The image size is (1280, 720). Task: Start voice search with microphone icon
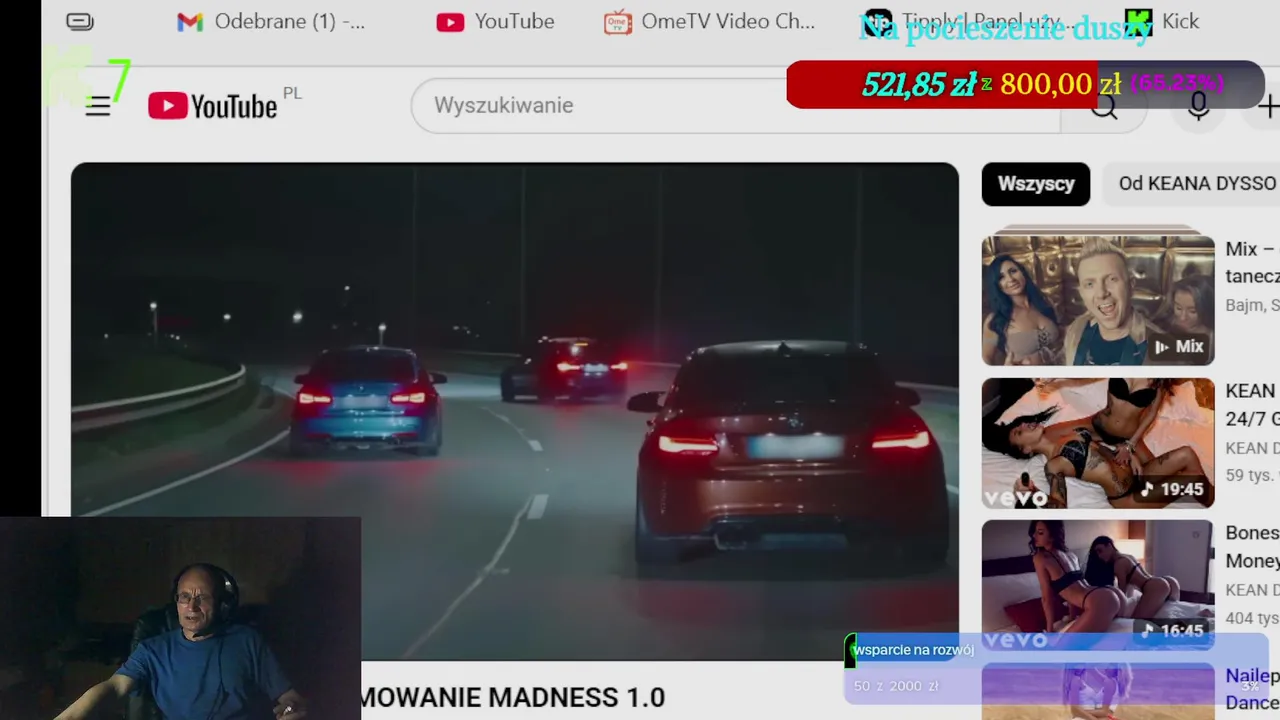(x=1198, y=106)
